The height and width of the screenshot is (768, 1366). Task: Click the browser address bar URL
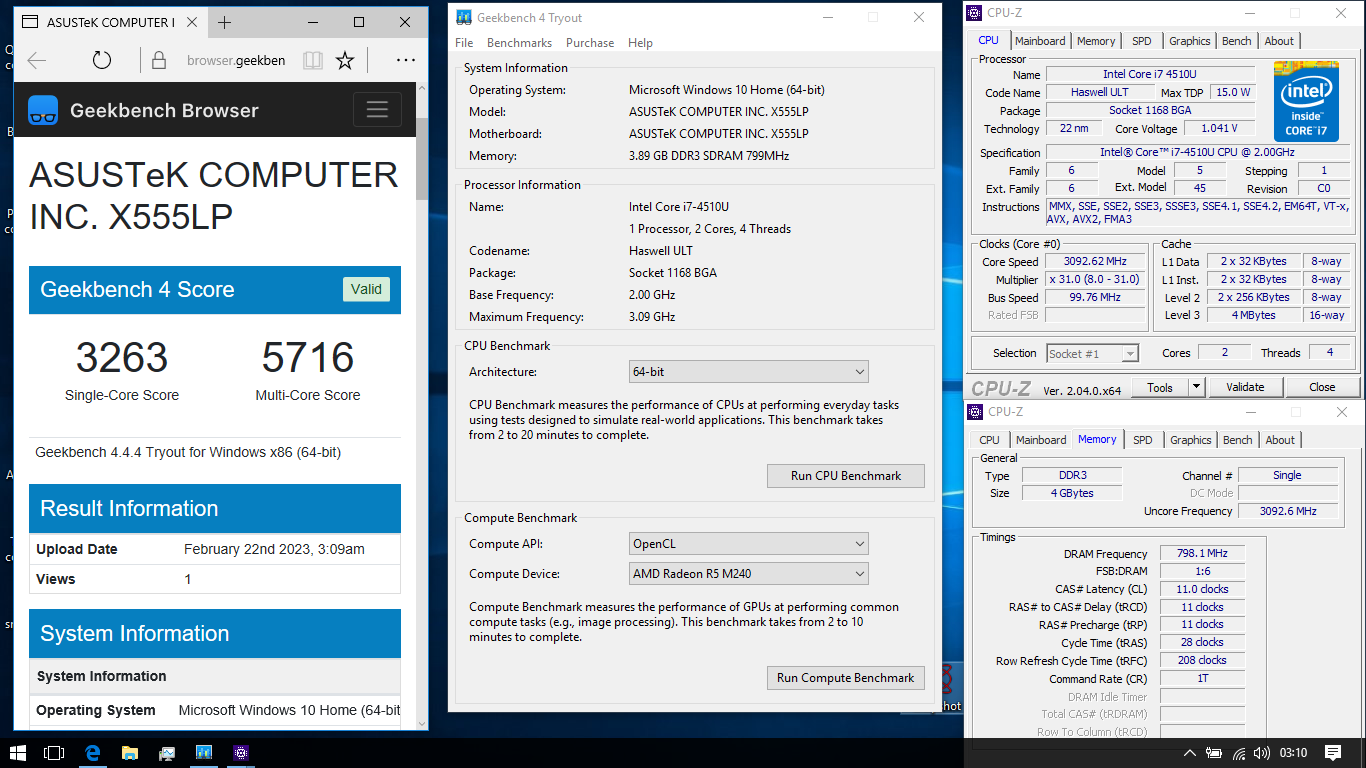(236, 60)
